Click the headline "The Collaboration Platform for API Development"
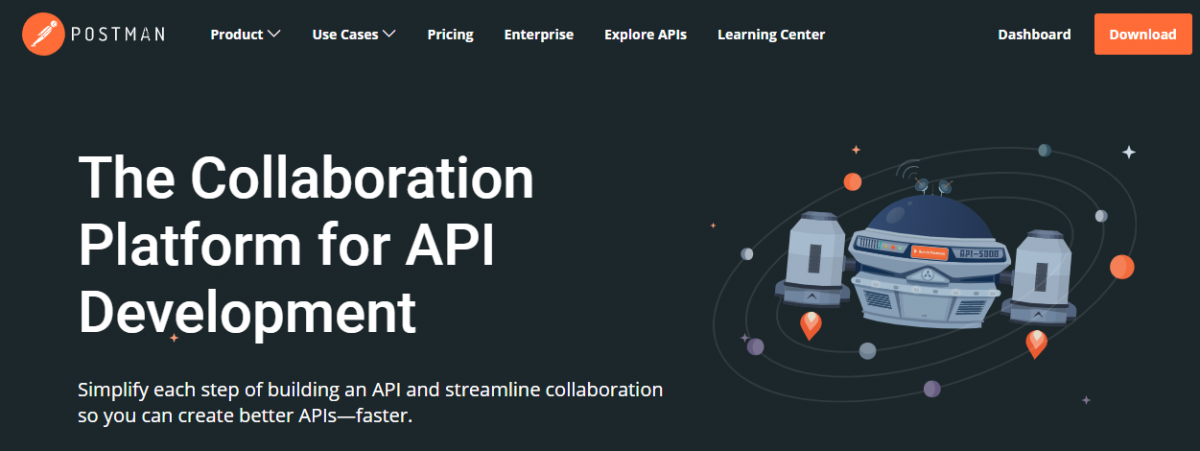Image resolution: width=1200 pixels, height=451 pixels. point(306,245)
